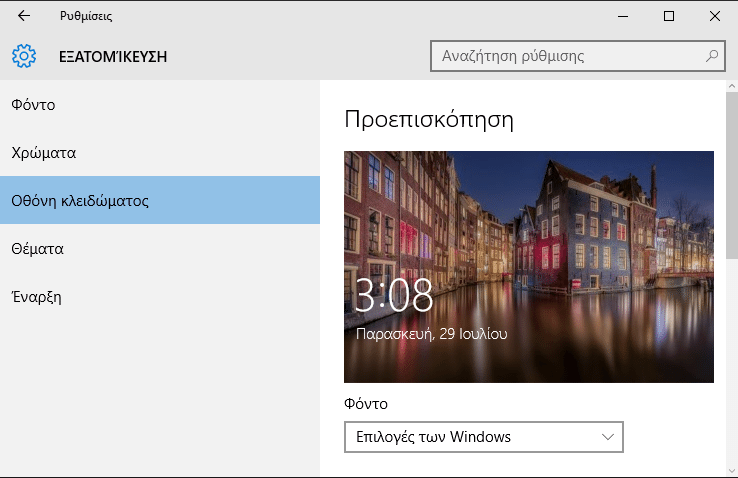Expand the Επιλογές των Windows dropdown
Screen dimensions: 738x478
(484, 437)
